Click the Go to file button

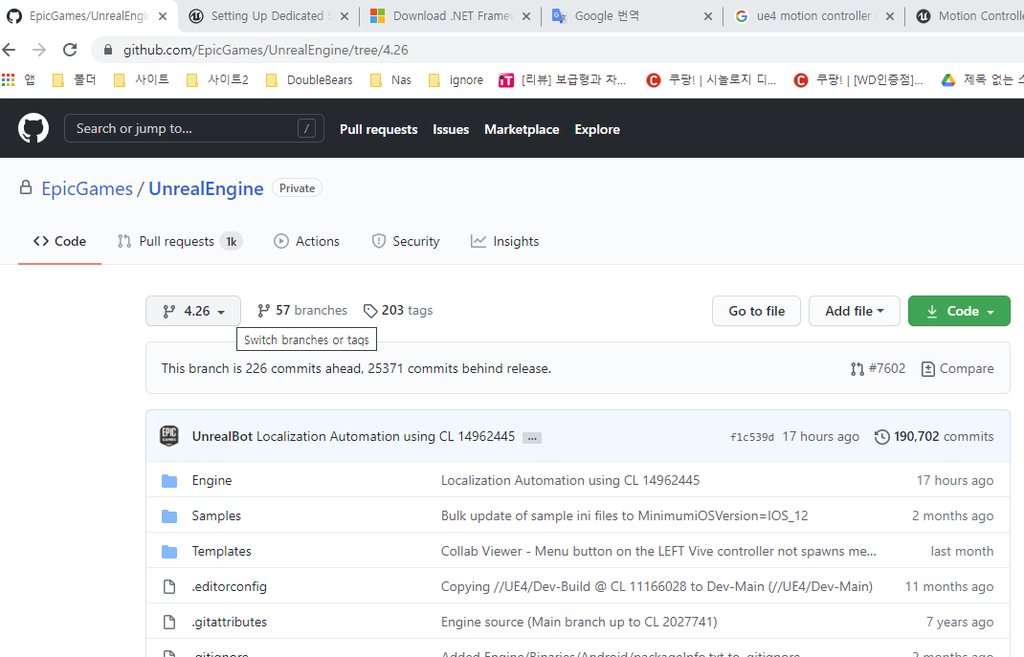click(x=756, y=311)
